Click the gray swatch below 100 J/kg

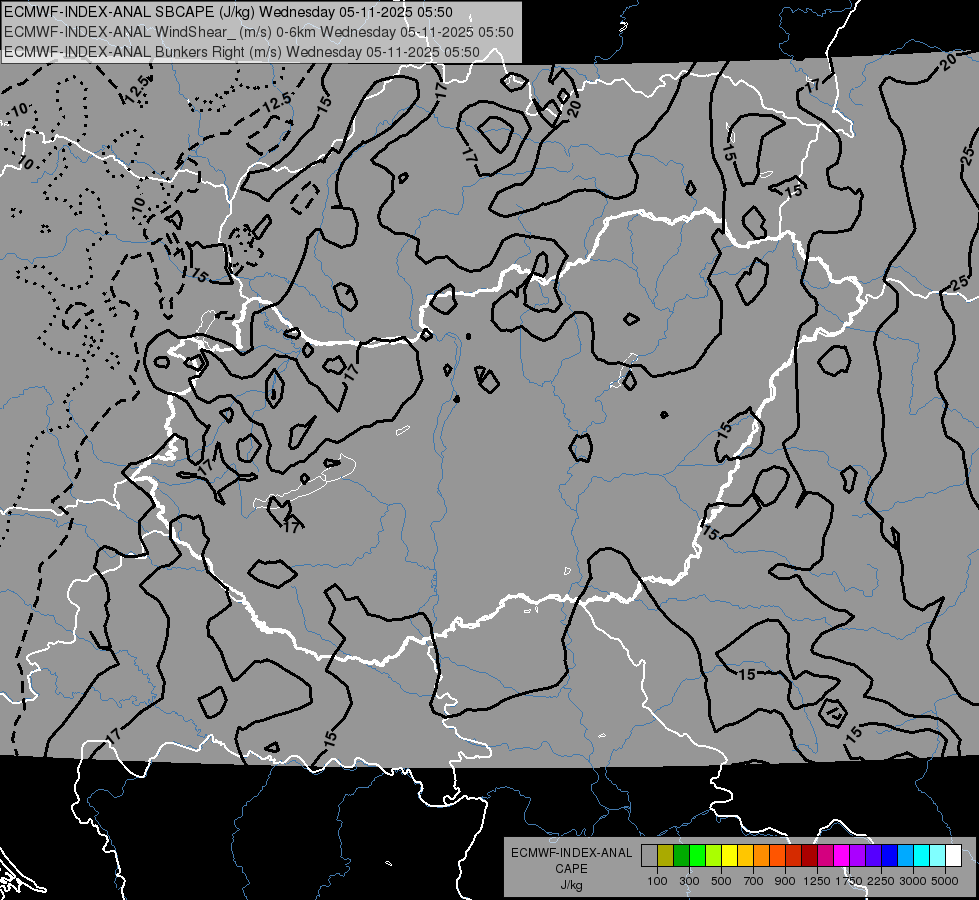pos(649,856)
